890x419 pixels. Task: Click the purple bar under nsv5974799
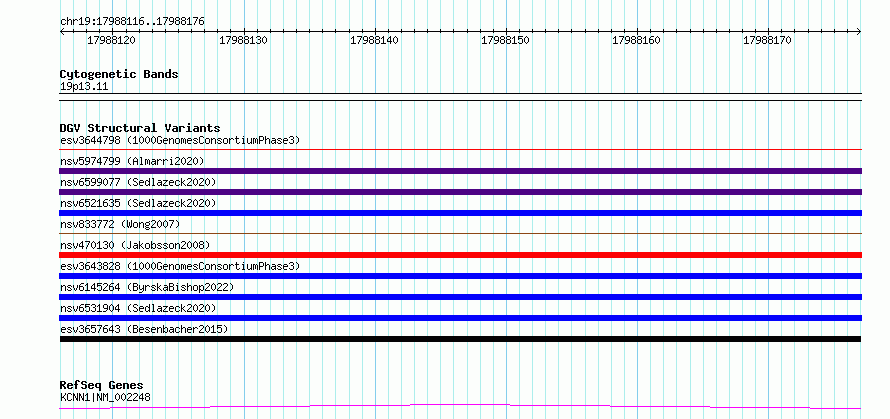pyautogui.click(x=460, y=171)
